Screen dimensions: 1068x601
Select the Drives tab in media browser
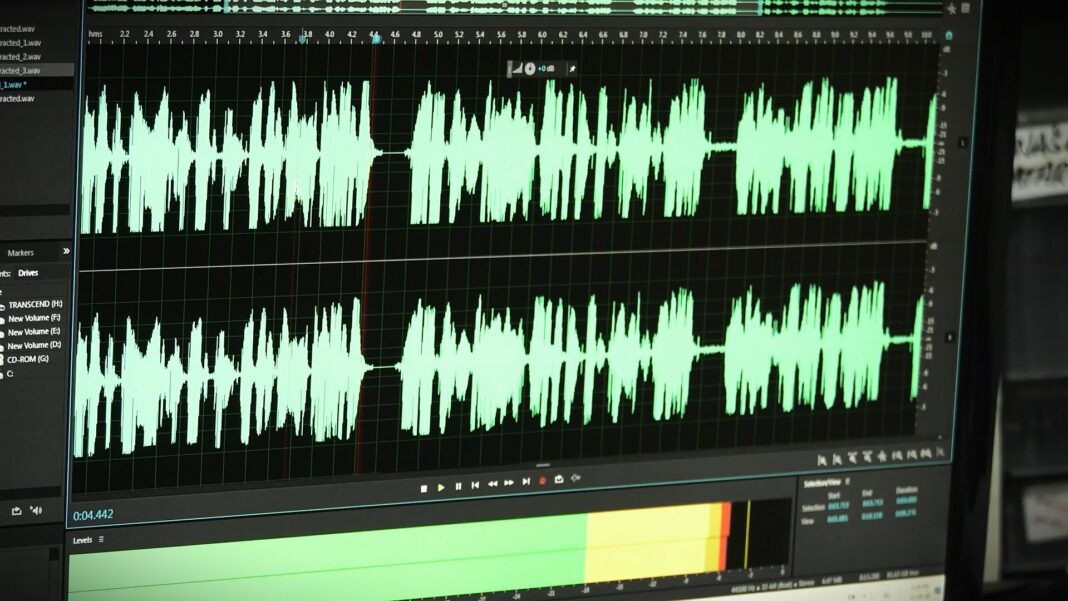tap(28, 272)
